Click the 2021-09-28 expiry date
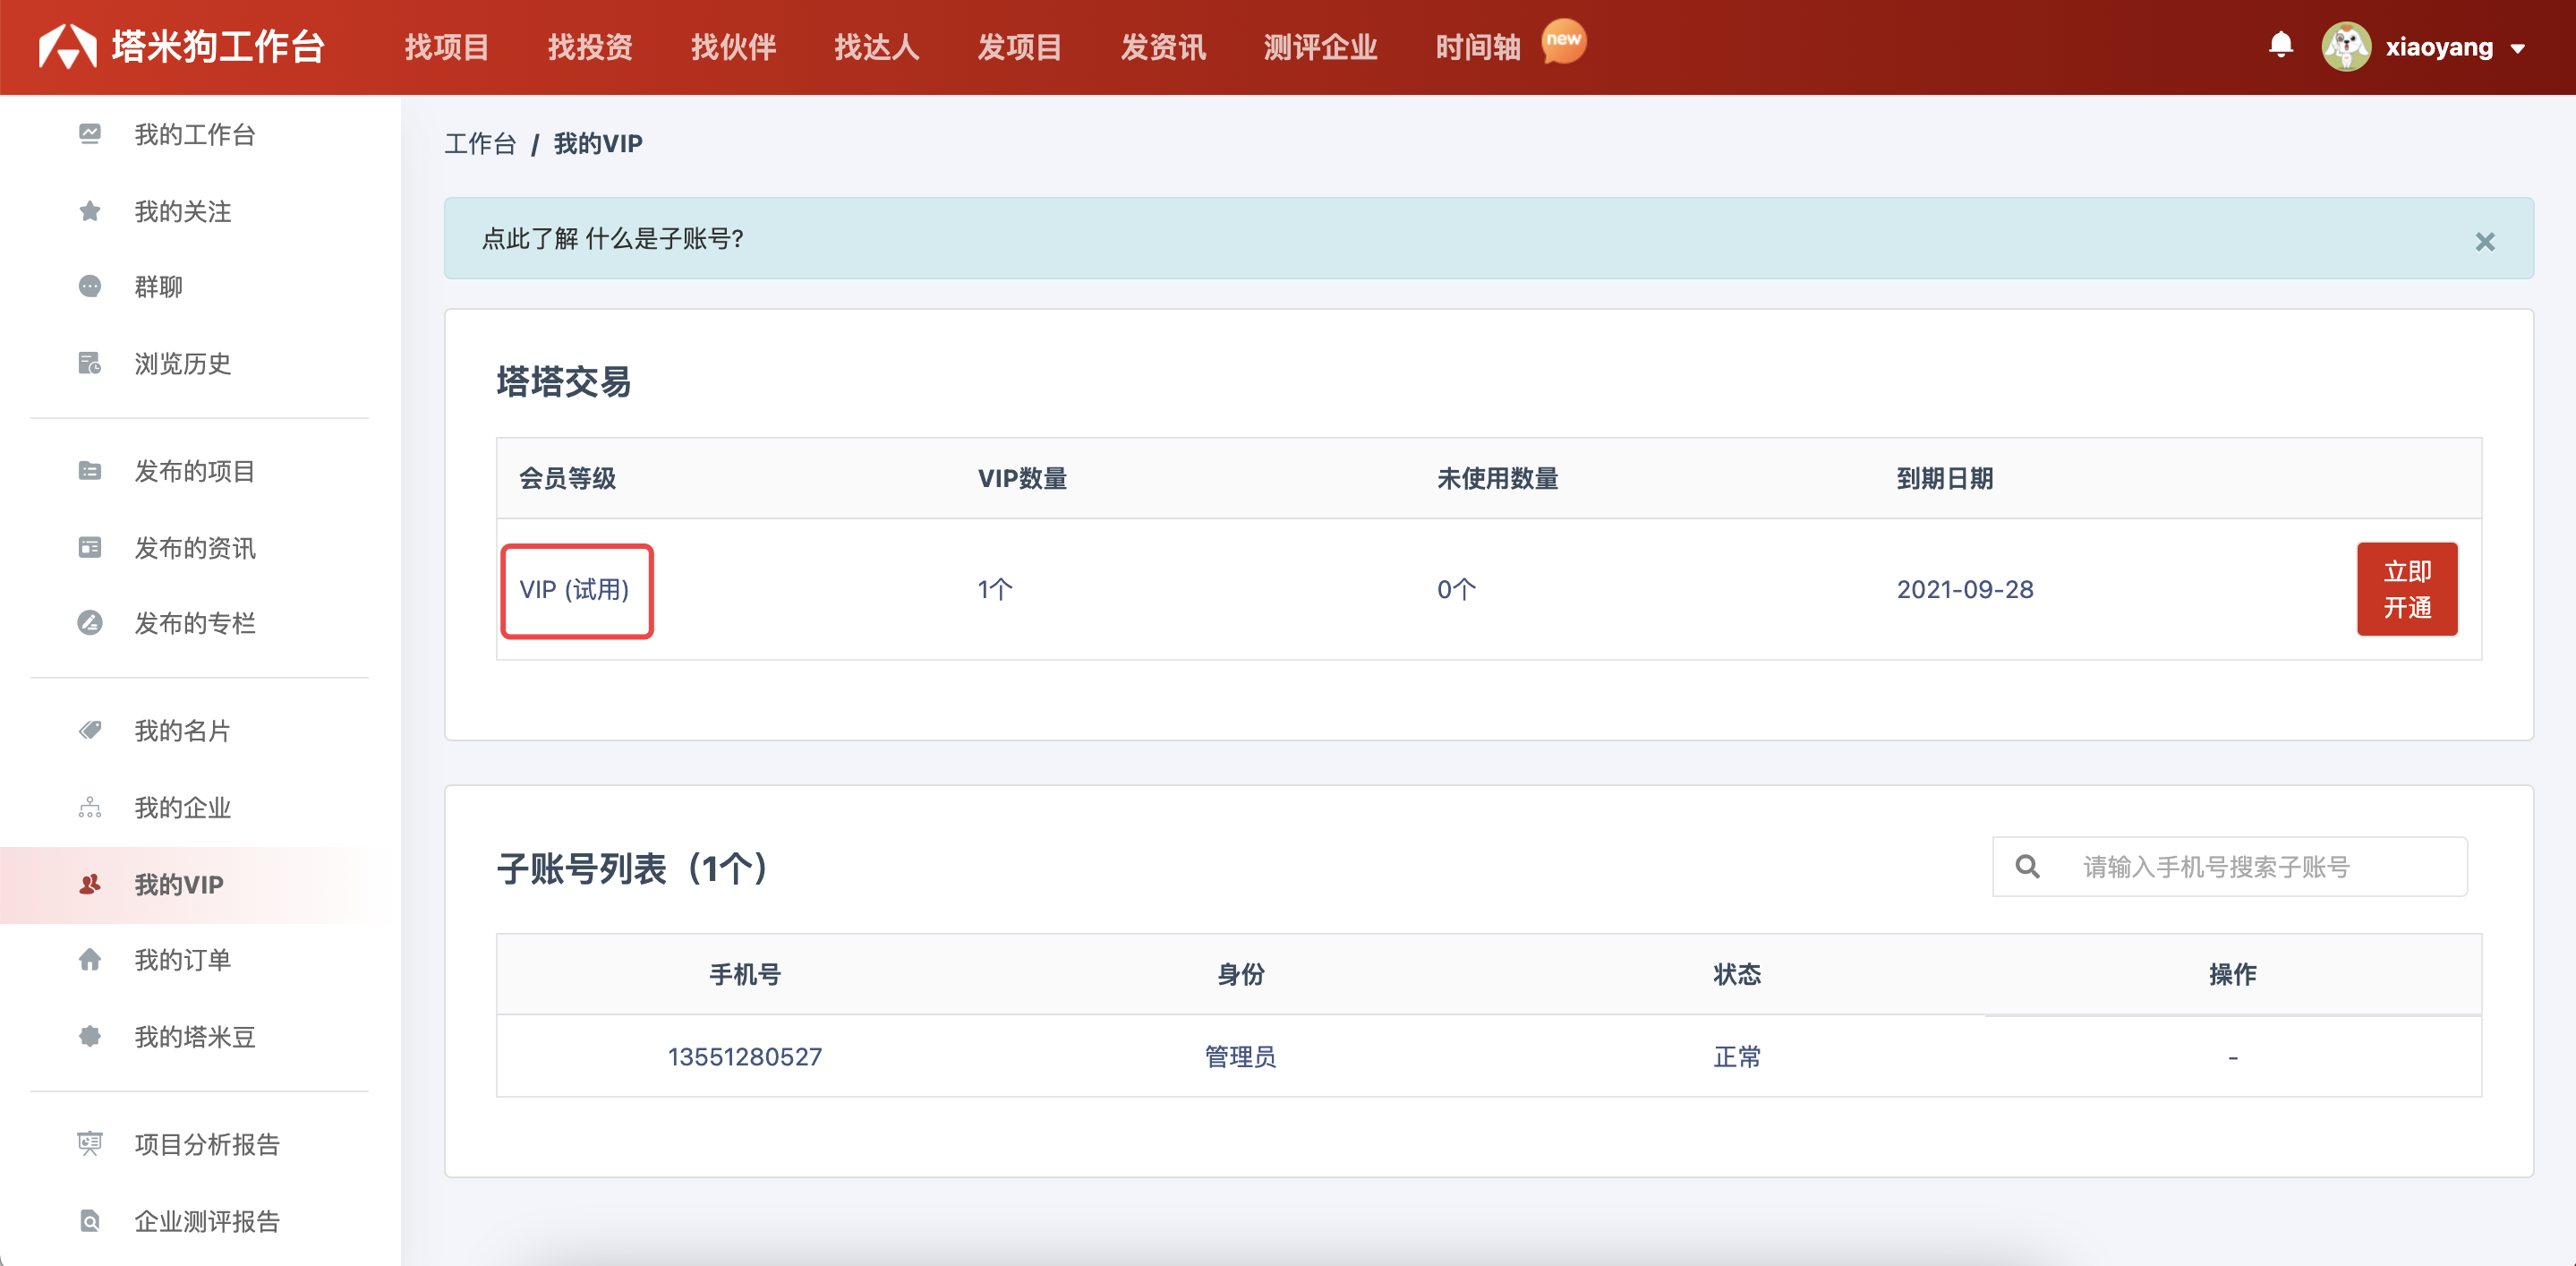The height and width of the screenshot is (1266, 2576). tap(1965, 589)
